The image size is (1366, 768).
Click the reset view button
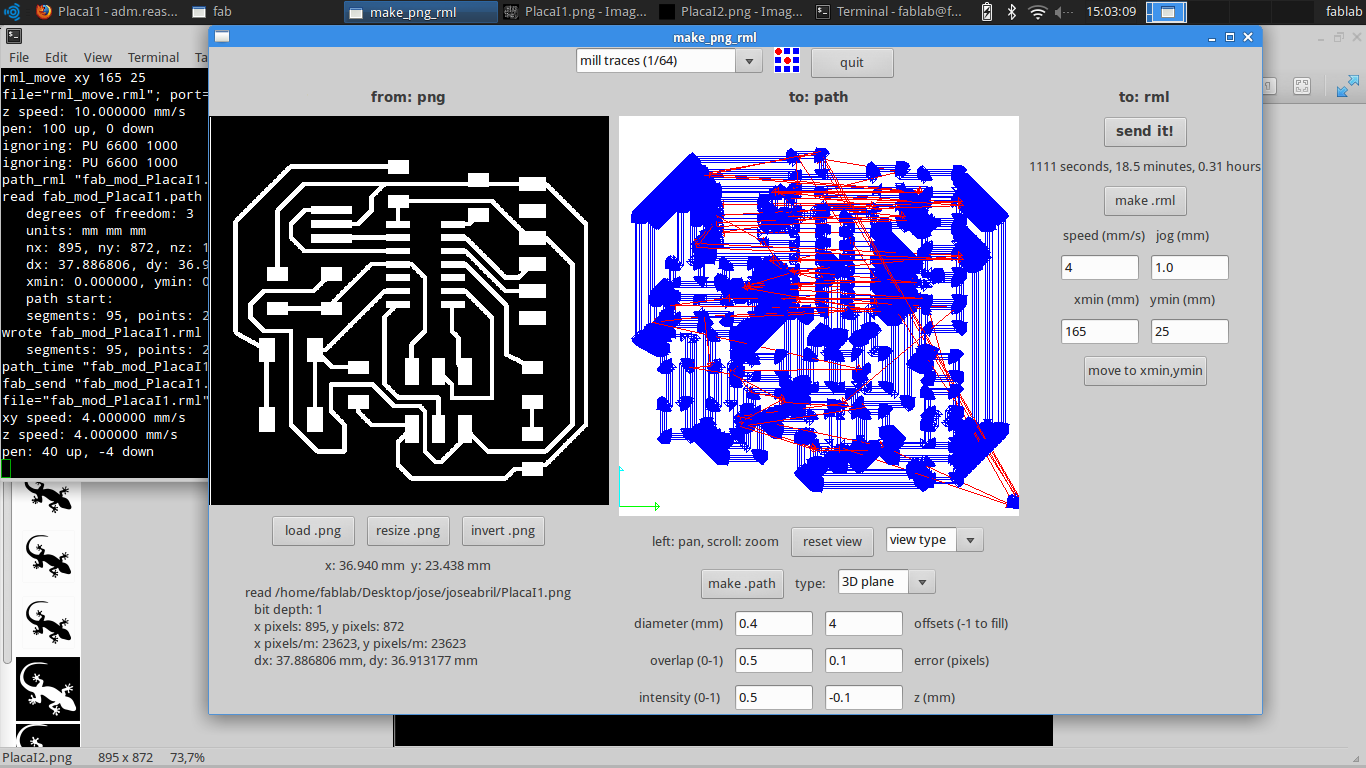pos(832,541)
